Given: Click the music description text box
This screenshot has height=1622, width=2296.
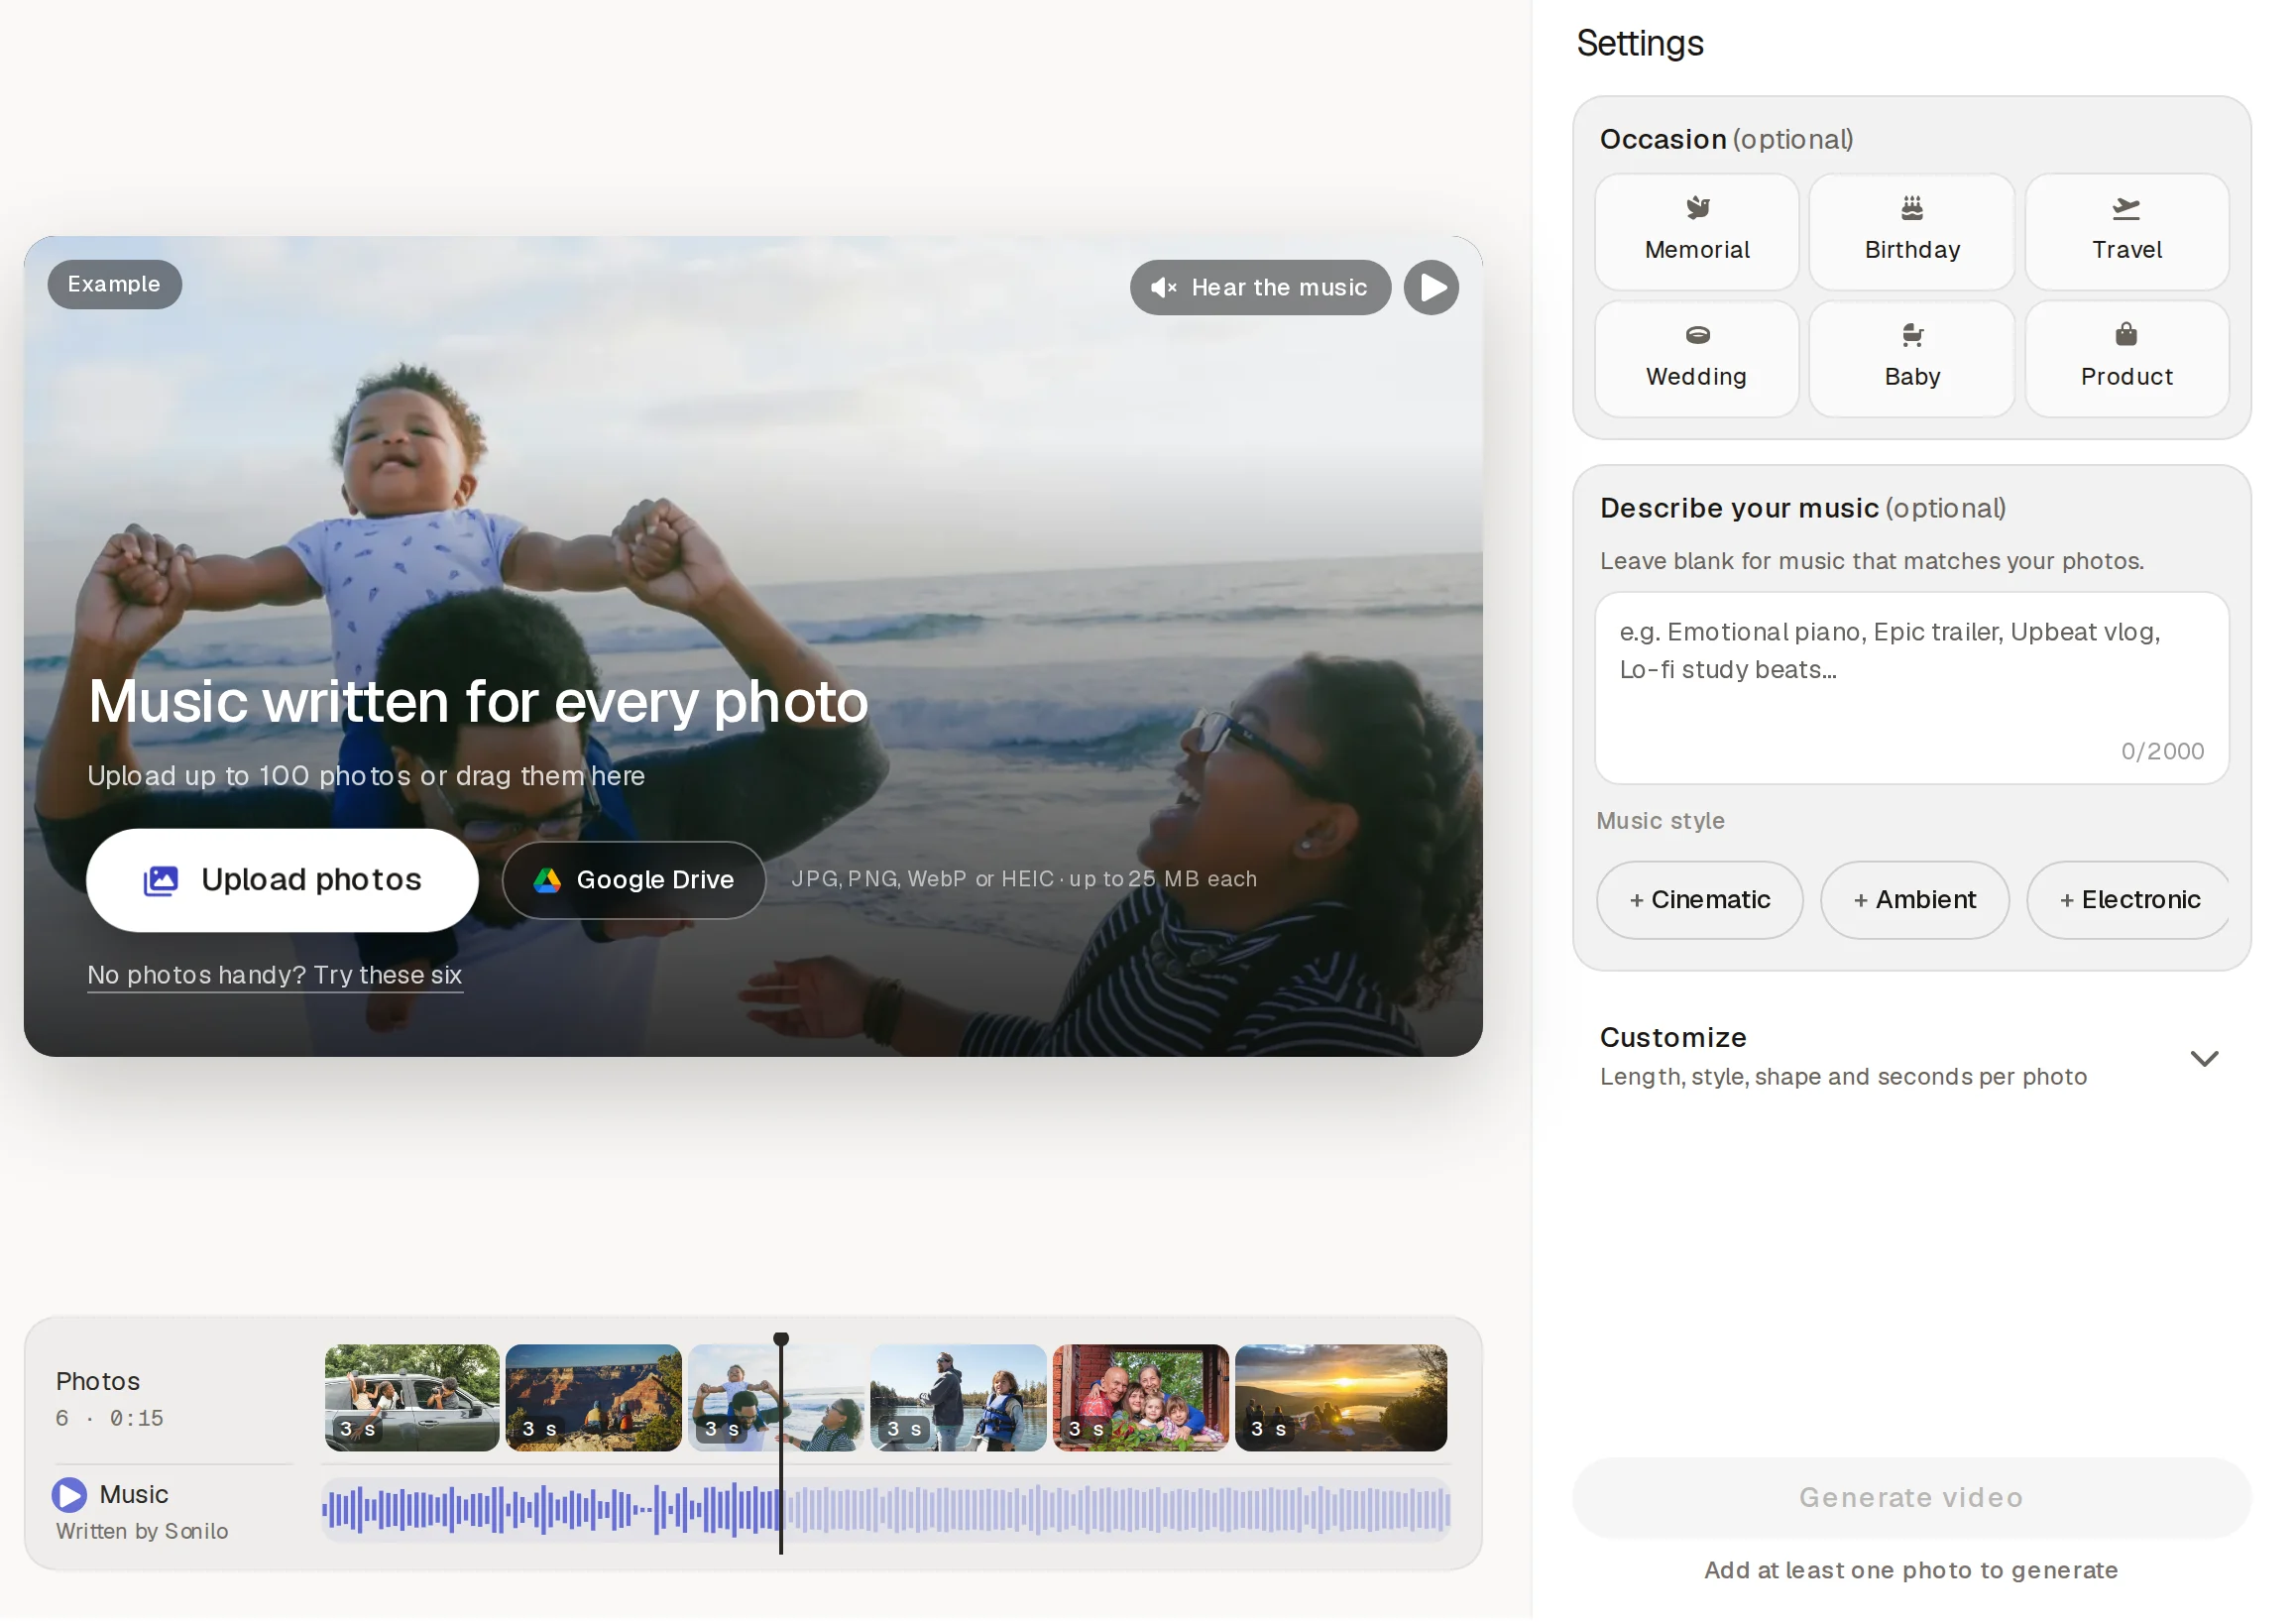Looking at the screenshot, I should point(1914,689).
